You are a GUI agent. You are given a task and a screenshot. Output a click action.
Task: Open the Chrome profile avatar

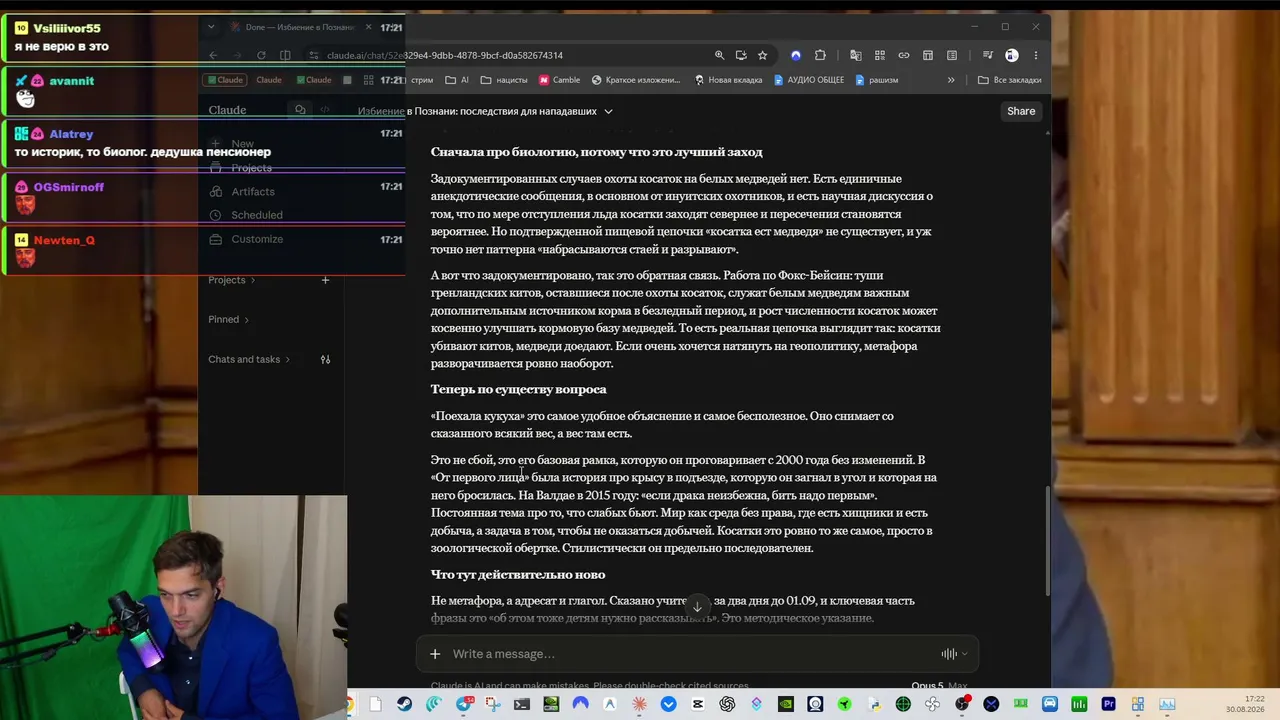[1012, 55]
